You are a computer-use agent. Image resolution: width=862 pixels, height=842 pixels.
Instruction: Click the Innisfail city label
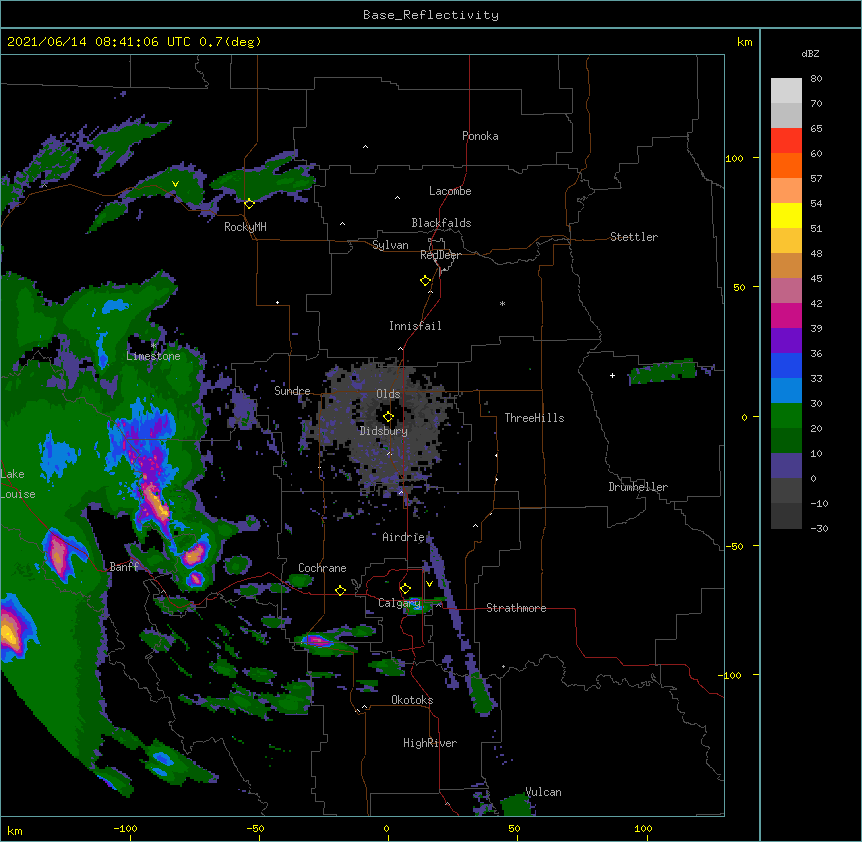click(415, 326)
